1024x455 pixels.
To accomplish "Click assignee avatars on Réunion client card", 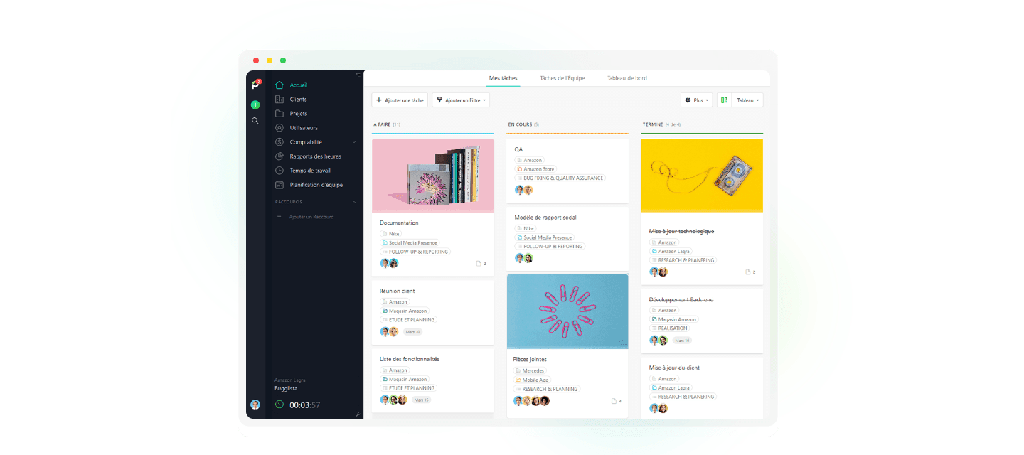I will click(389, 332).
